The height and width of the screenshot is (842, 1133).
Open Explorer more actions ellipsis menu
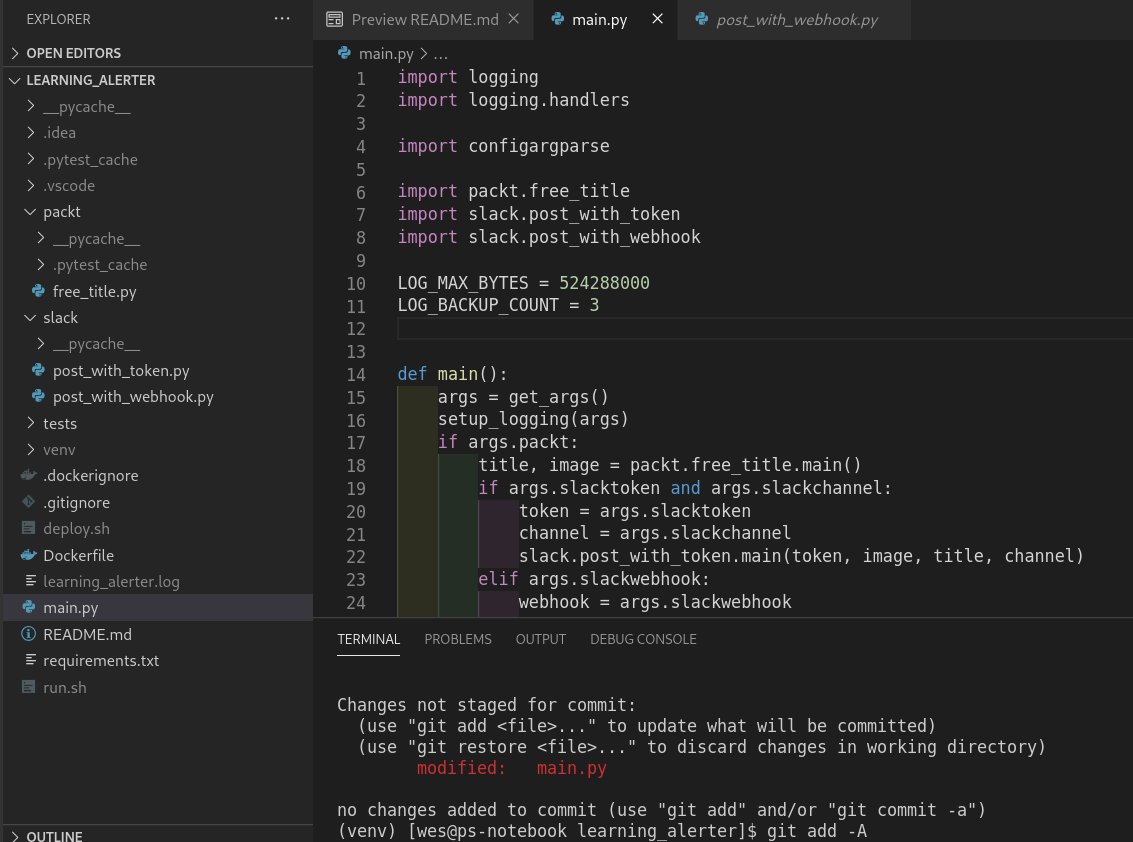[282, 19]
